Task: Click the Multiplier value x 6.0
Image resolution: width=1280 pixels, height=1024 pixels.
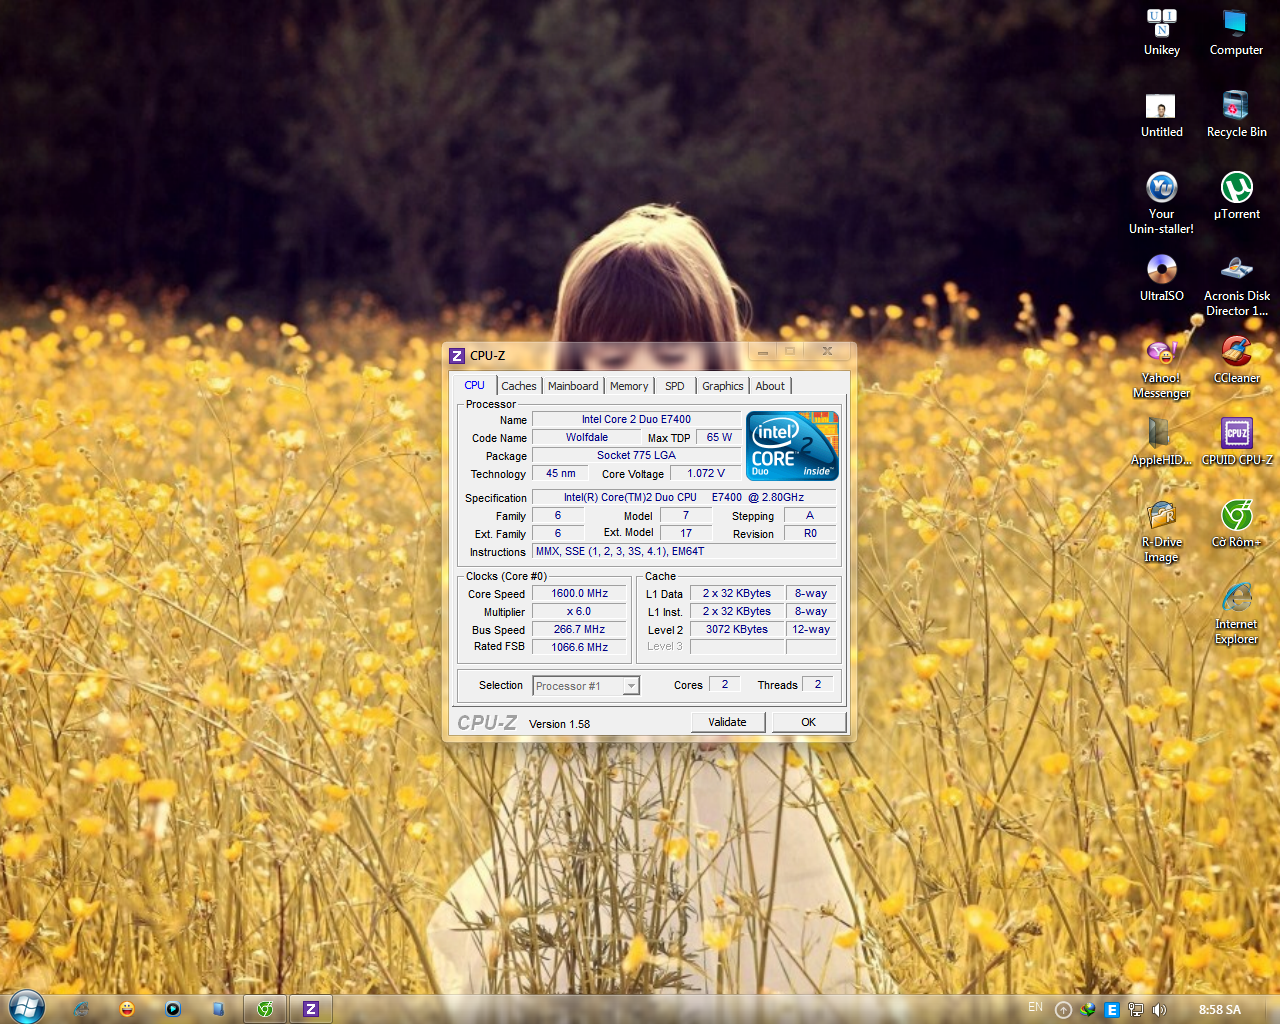Action: [580, 611]
